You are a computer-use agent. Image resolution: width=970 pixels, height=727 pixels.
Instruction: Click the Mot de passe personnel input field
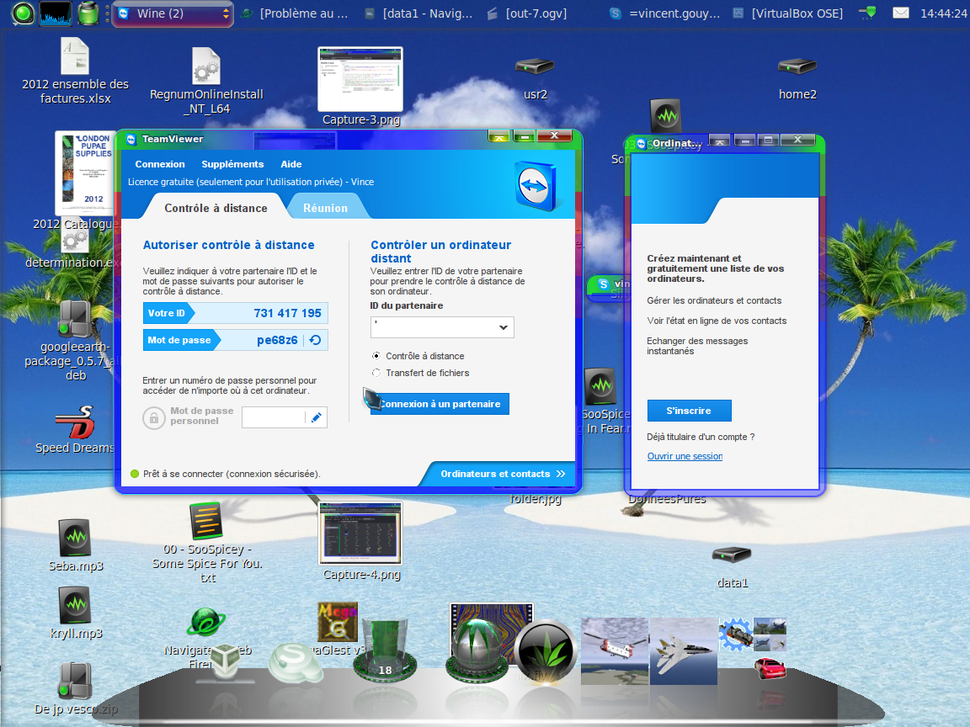coord(273,418)
